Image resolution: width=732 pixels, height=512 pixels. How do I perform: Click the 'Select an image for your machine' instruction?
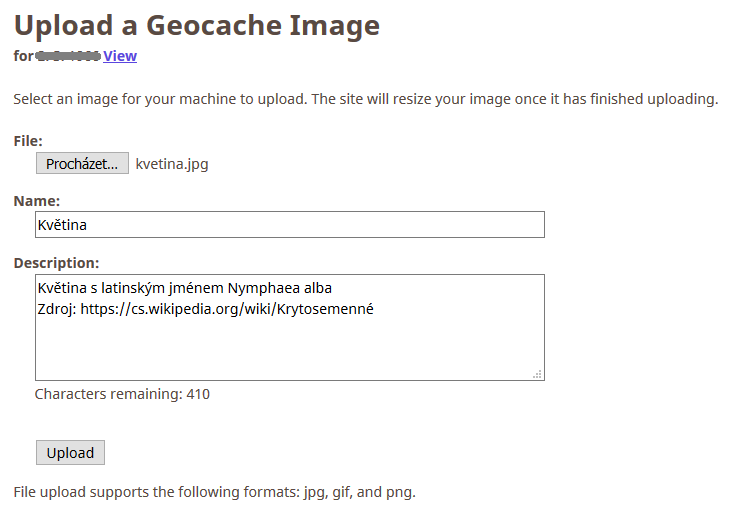[x=366, y=99]
